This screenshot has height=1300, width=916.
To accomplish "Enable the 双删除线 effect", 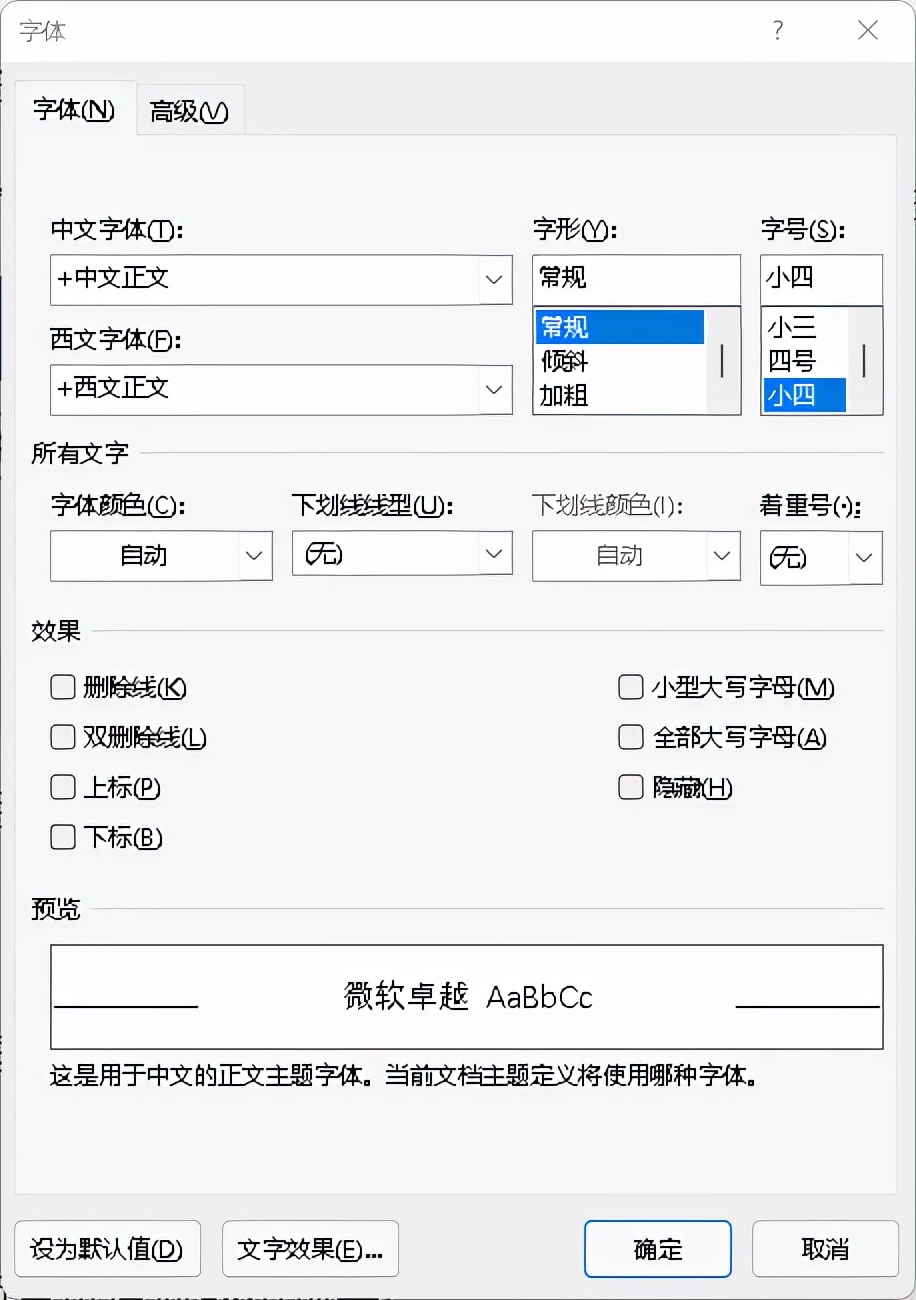I will [x=62, y=737].
